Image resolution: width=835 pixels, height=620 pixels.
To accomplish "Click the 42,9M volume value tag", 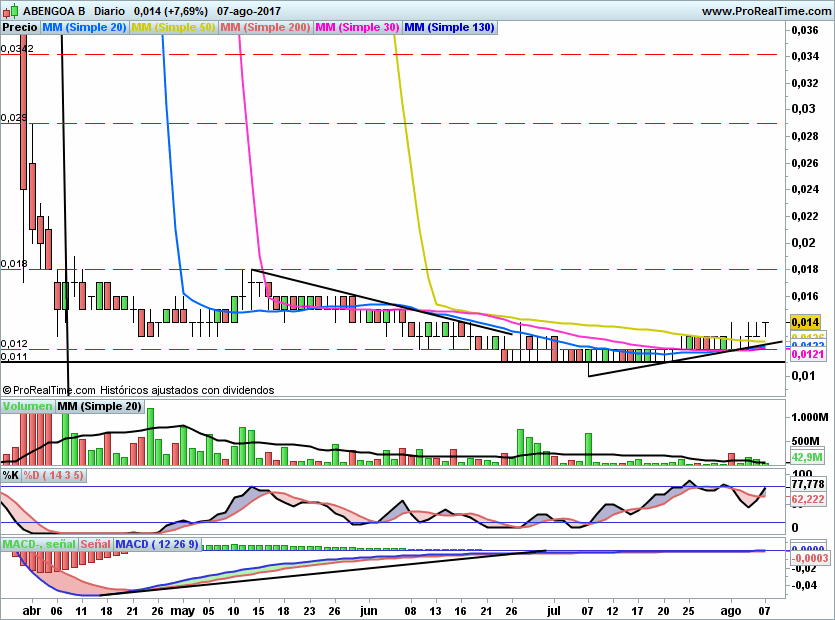I will pos(806,456).
